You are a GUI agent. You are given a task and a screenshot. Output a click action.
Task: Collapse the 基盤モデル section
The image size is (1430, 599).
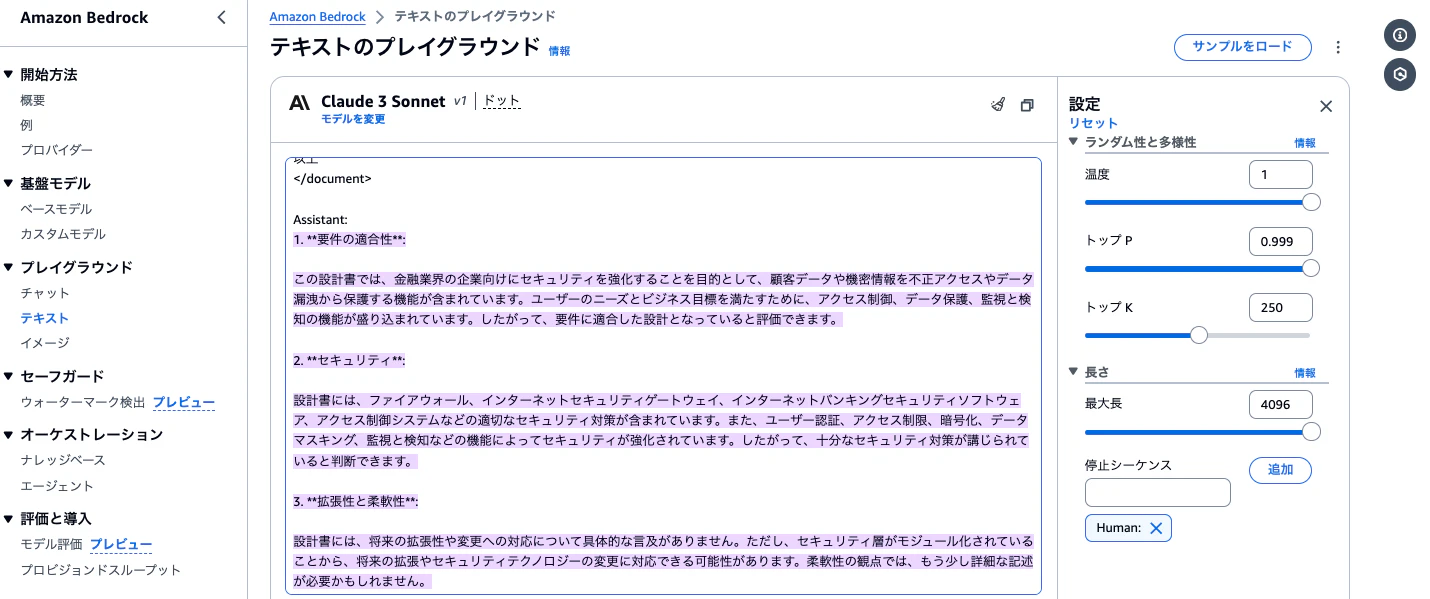tap(9, 184)
